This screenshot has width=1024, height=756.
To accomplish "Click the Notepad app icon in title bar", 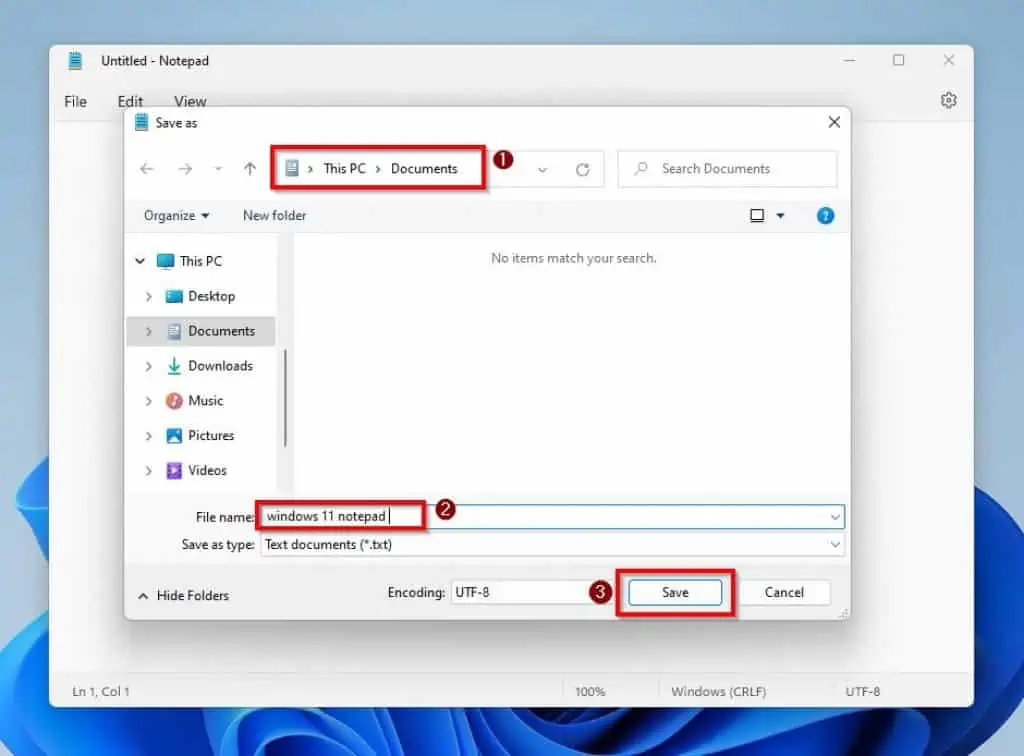I will [75, 61].
